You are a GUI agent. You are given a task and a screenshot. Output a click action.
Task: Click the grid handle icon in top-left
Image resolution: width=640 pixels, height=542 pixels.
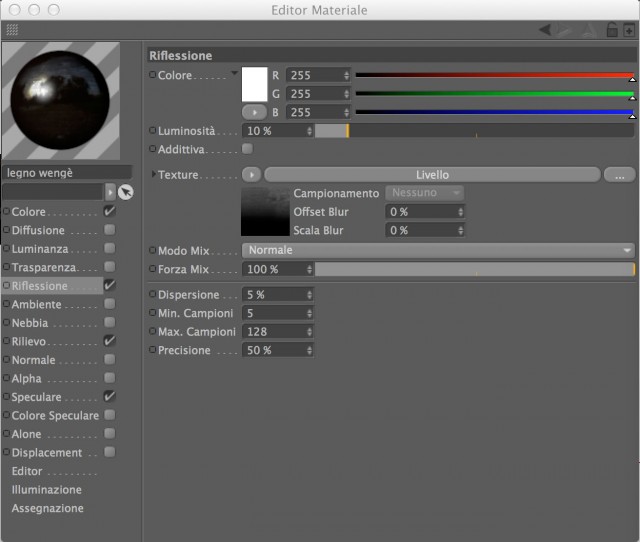12,29
